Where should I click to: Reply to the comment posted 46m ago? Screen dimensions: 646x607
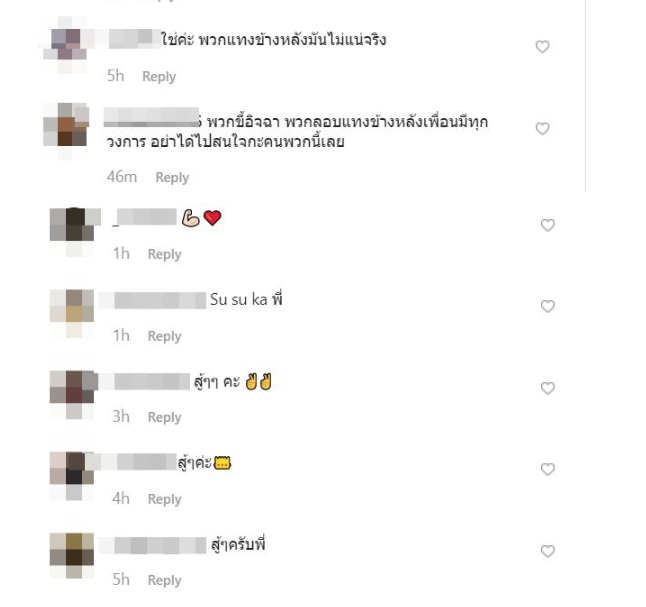172,178
